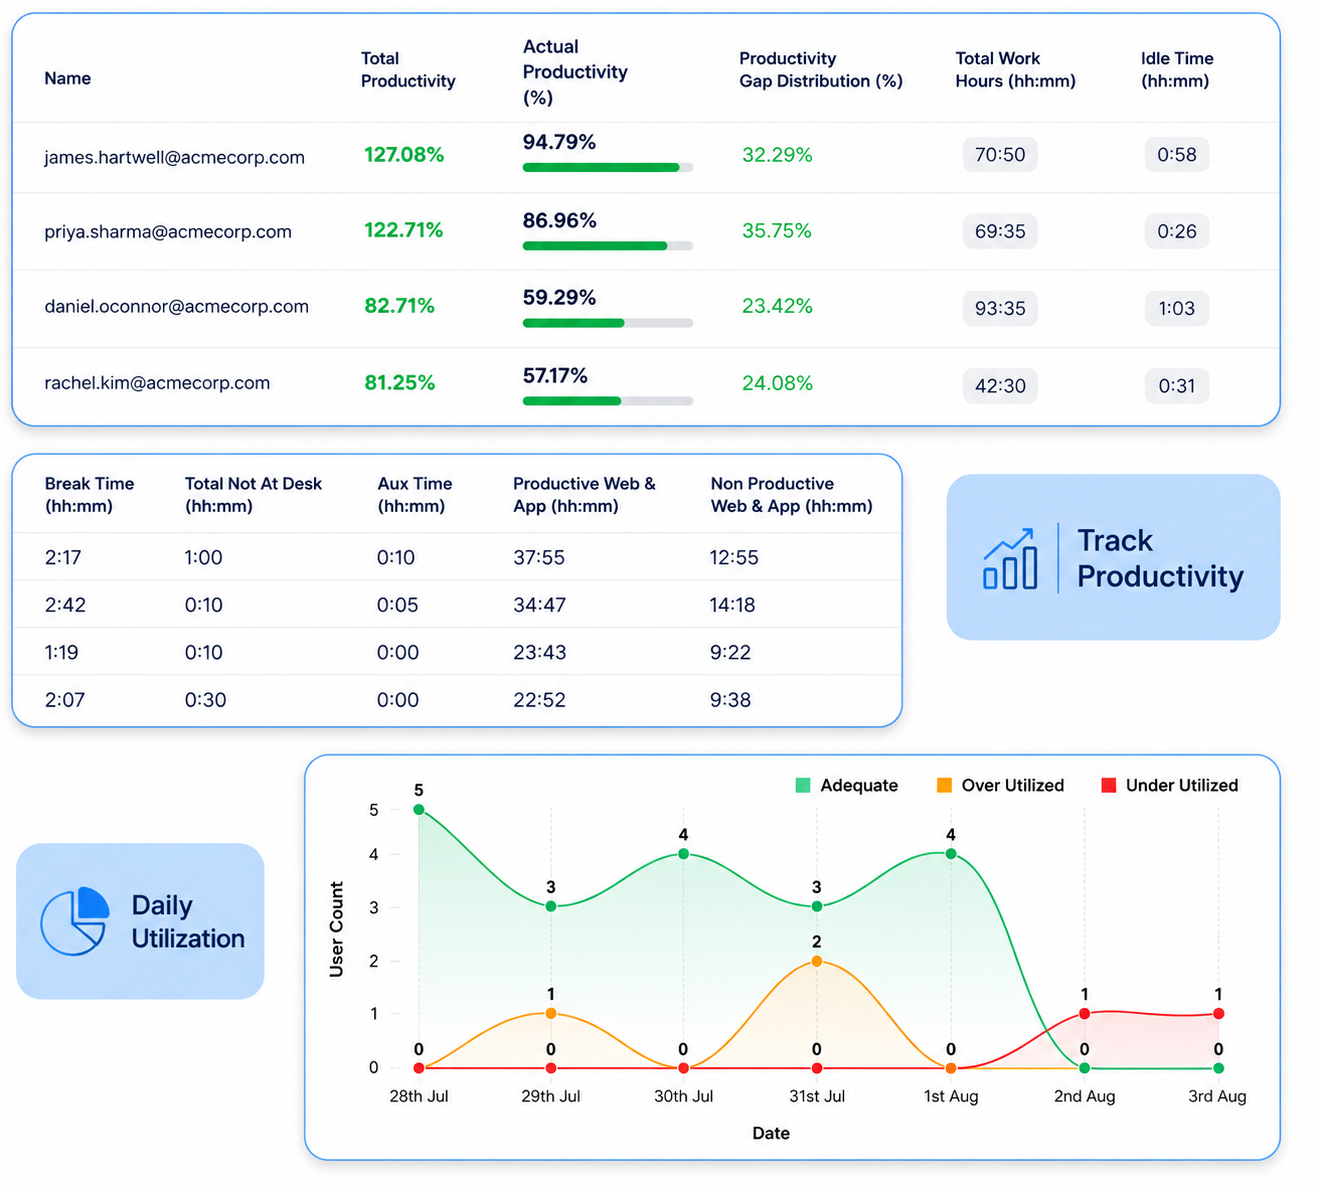Click the 0:58 idle time badge
The height and width of the screenshot is (1191, 1320).
tap(1177, 155)
